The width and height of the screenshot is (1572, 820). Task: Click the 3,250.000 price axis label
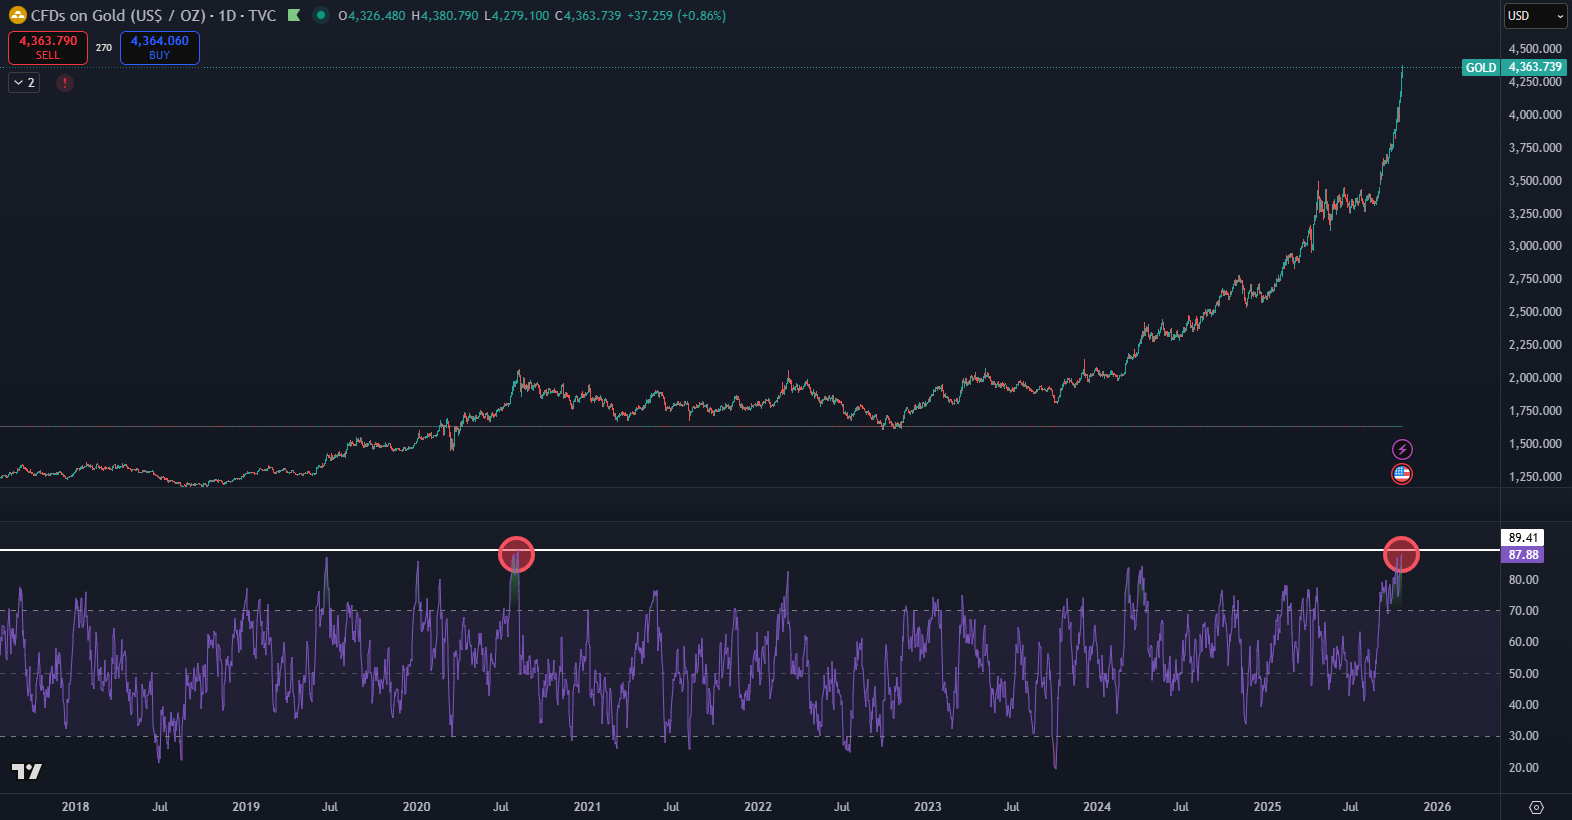click(x=1535, y=214)
